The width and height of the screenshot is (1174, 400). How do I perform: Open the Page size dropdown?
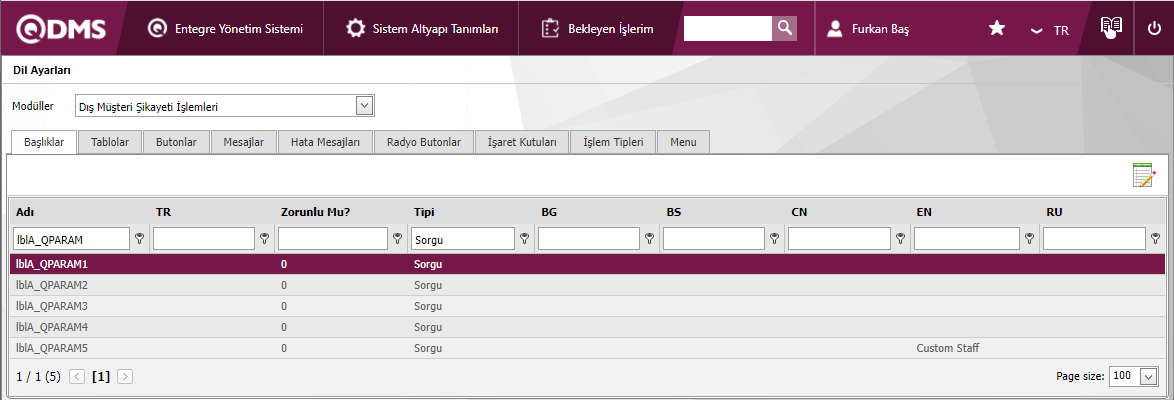click(1147, 376)
